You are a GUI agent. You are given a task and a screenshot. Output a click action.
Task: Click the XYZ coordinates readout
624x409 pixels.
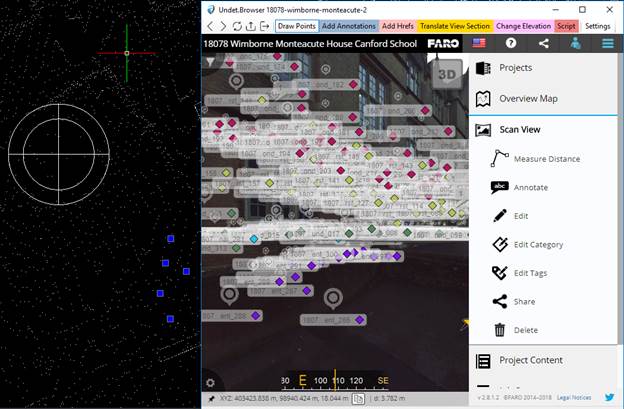284,398
